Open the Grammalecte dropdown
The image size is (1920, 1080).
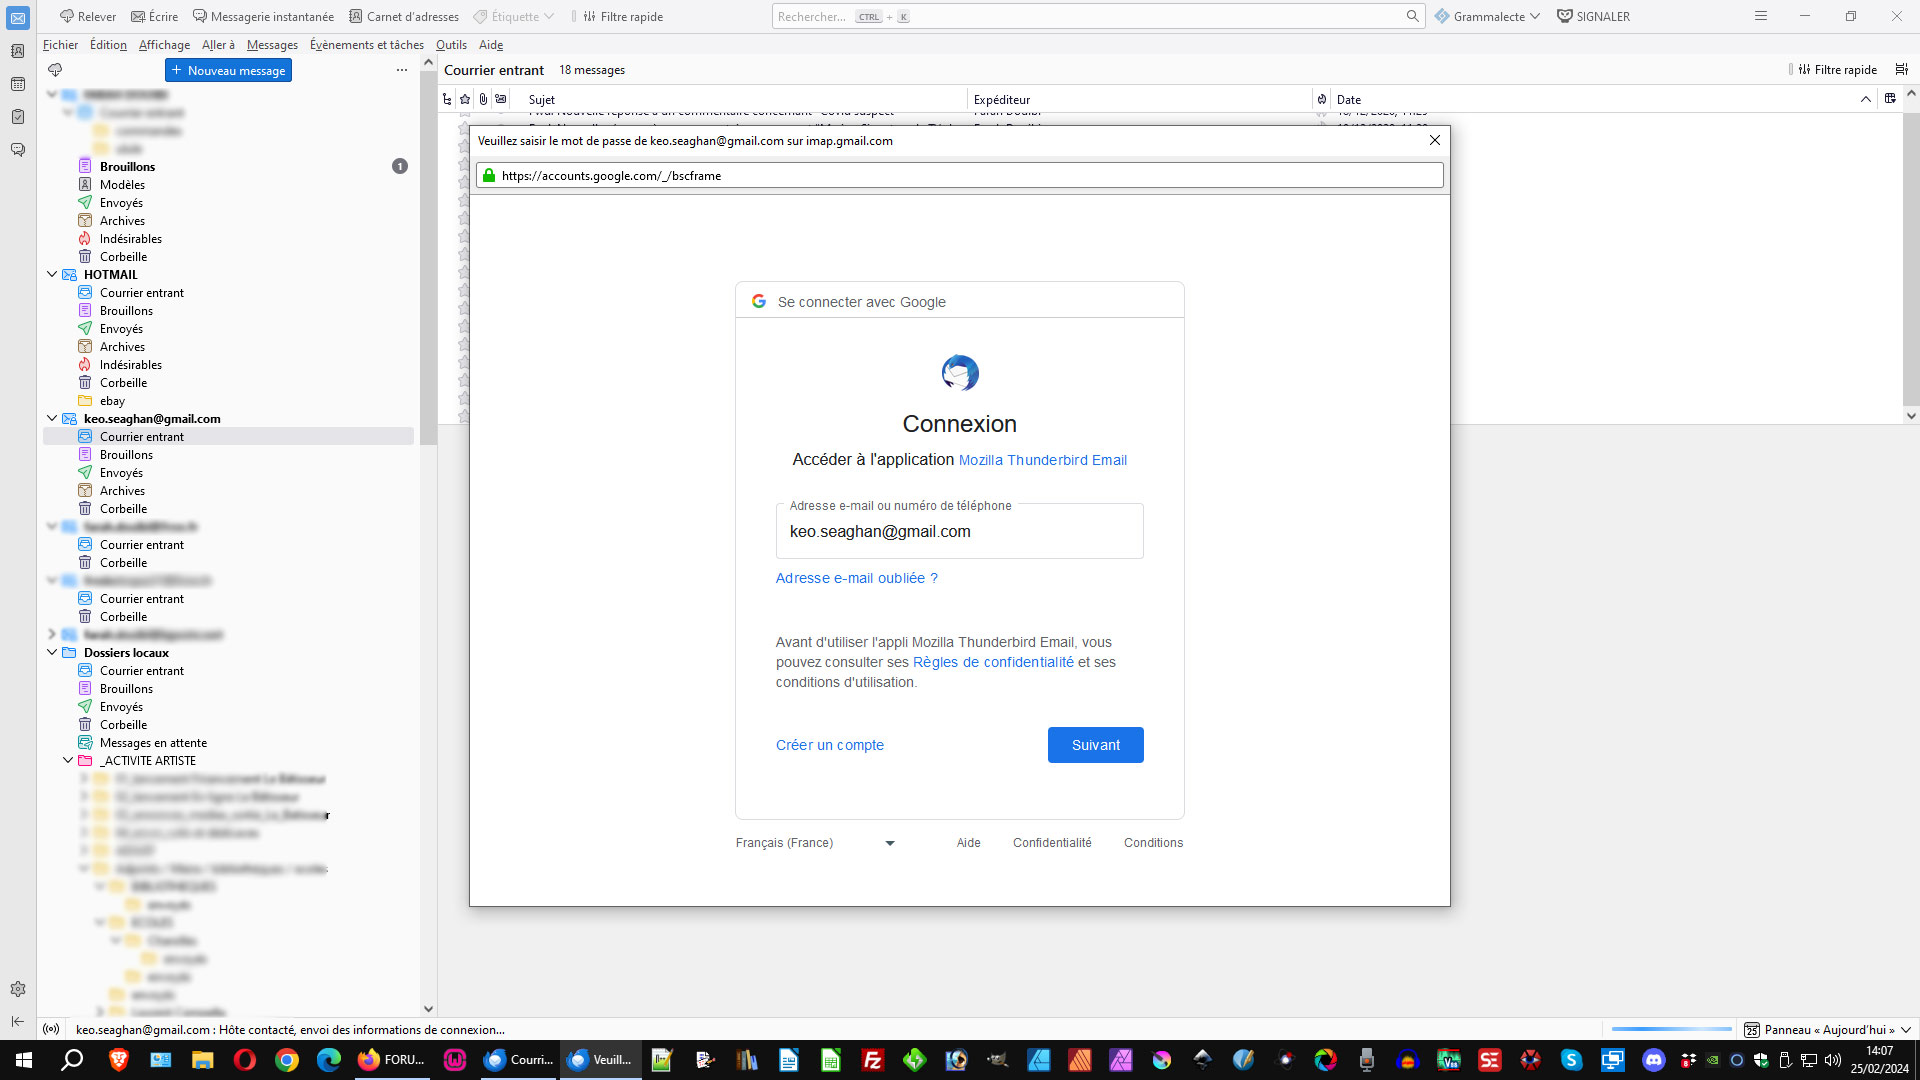tap(1487, 16)
